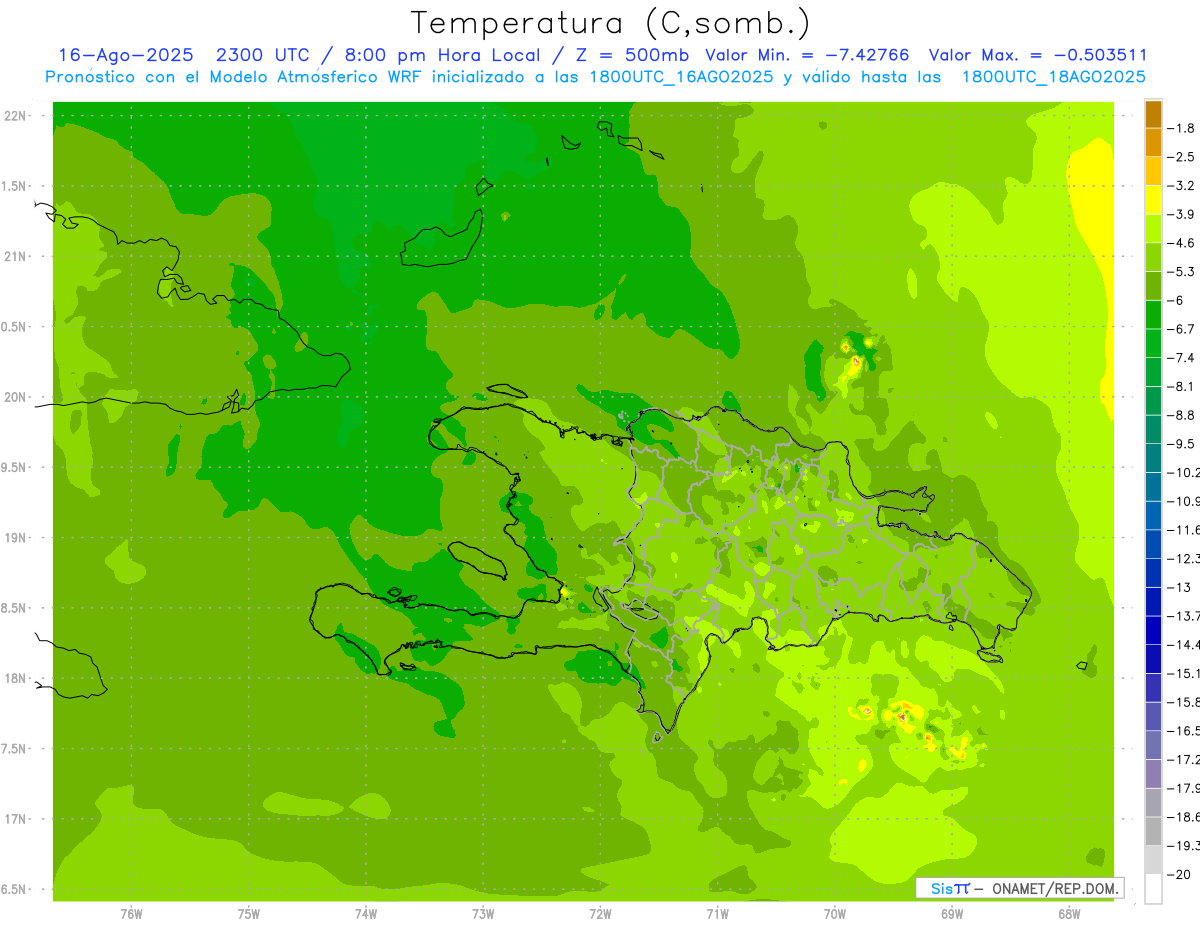Click the "2300 UTC" time text
1200x927 pixels.
[x=263, y=55]
